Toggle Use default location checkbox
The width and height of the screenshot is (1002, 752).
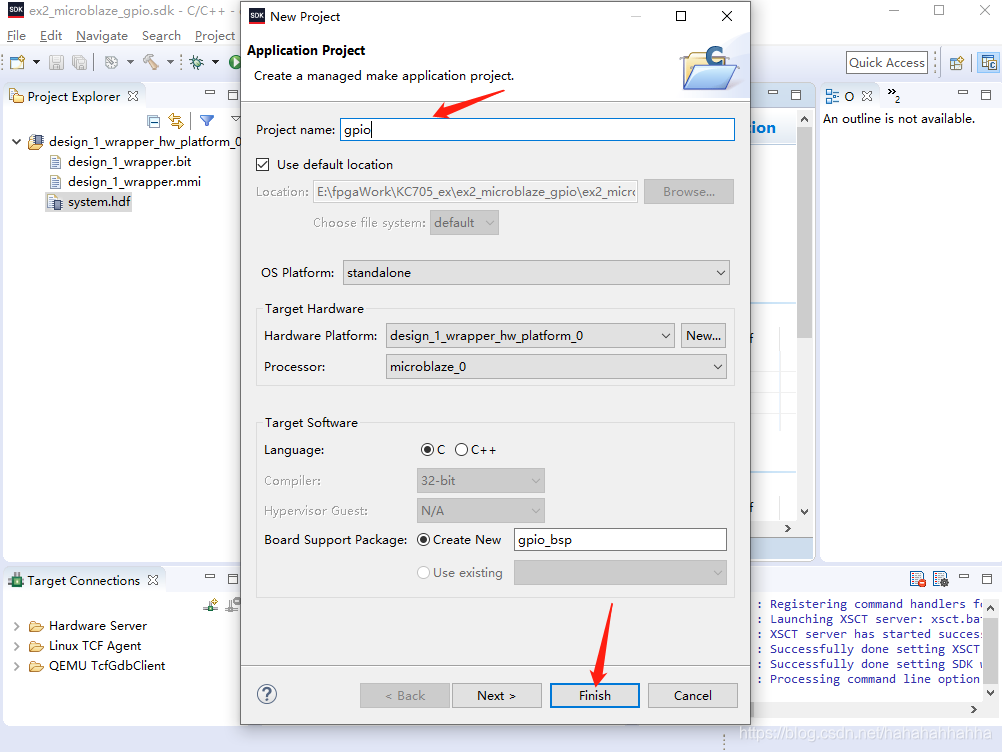click(x=263, y=165)
